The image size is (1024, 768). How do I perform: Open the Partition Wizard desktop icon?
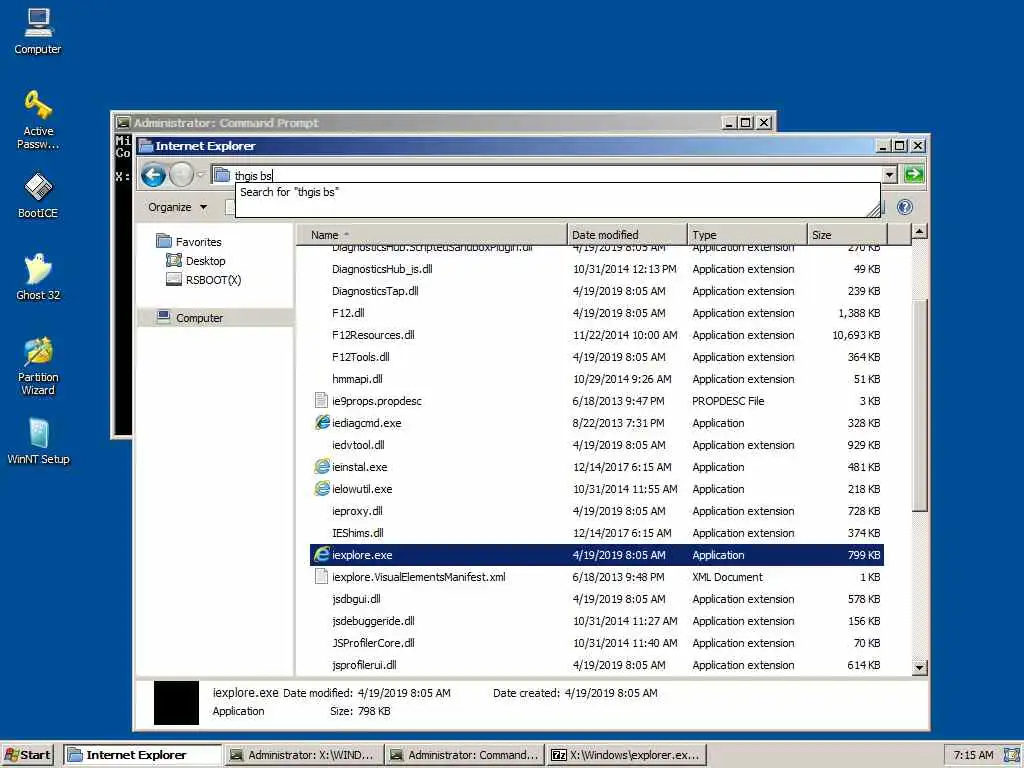point(38,366)
